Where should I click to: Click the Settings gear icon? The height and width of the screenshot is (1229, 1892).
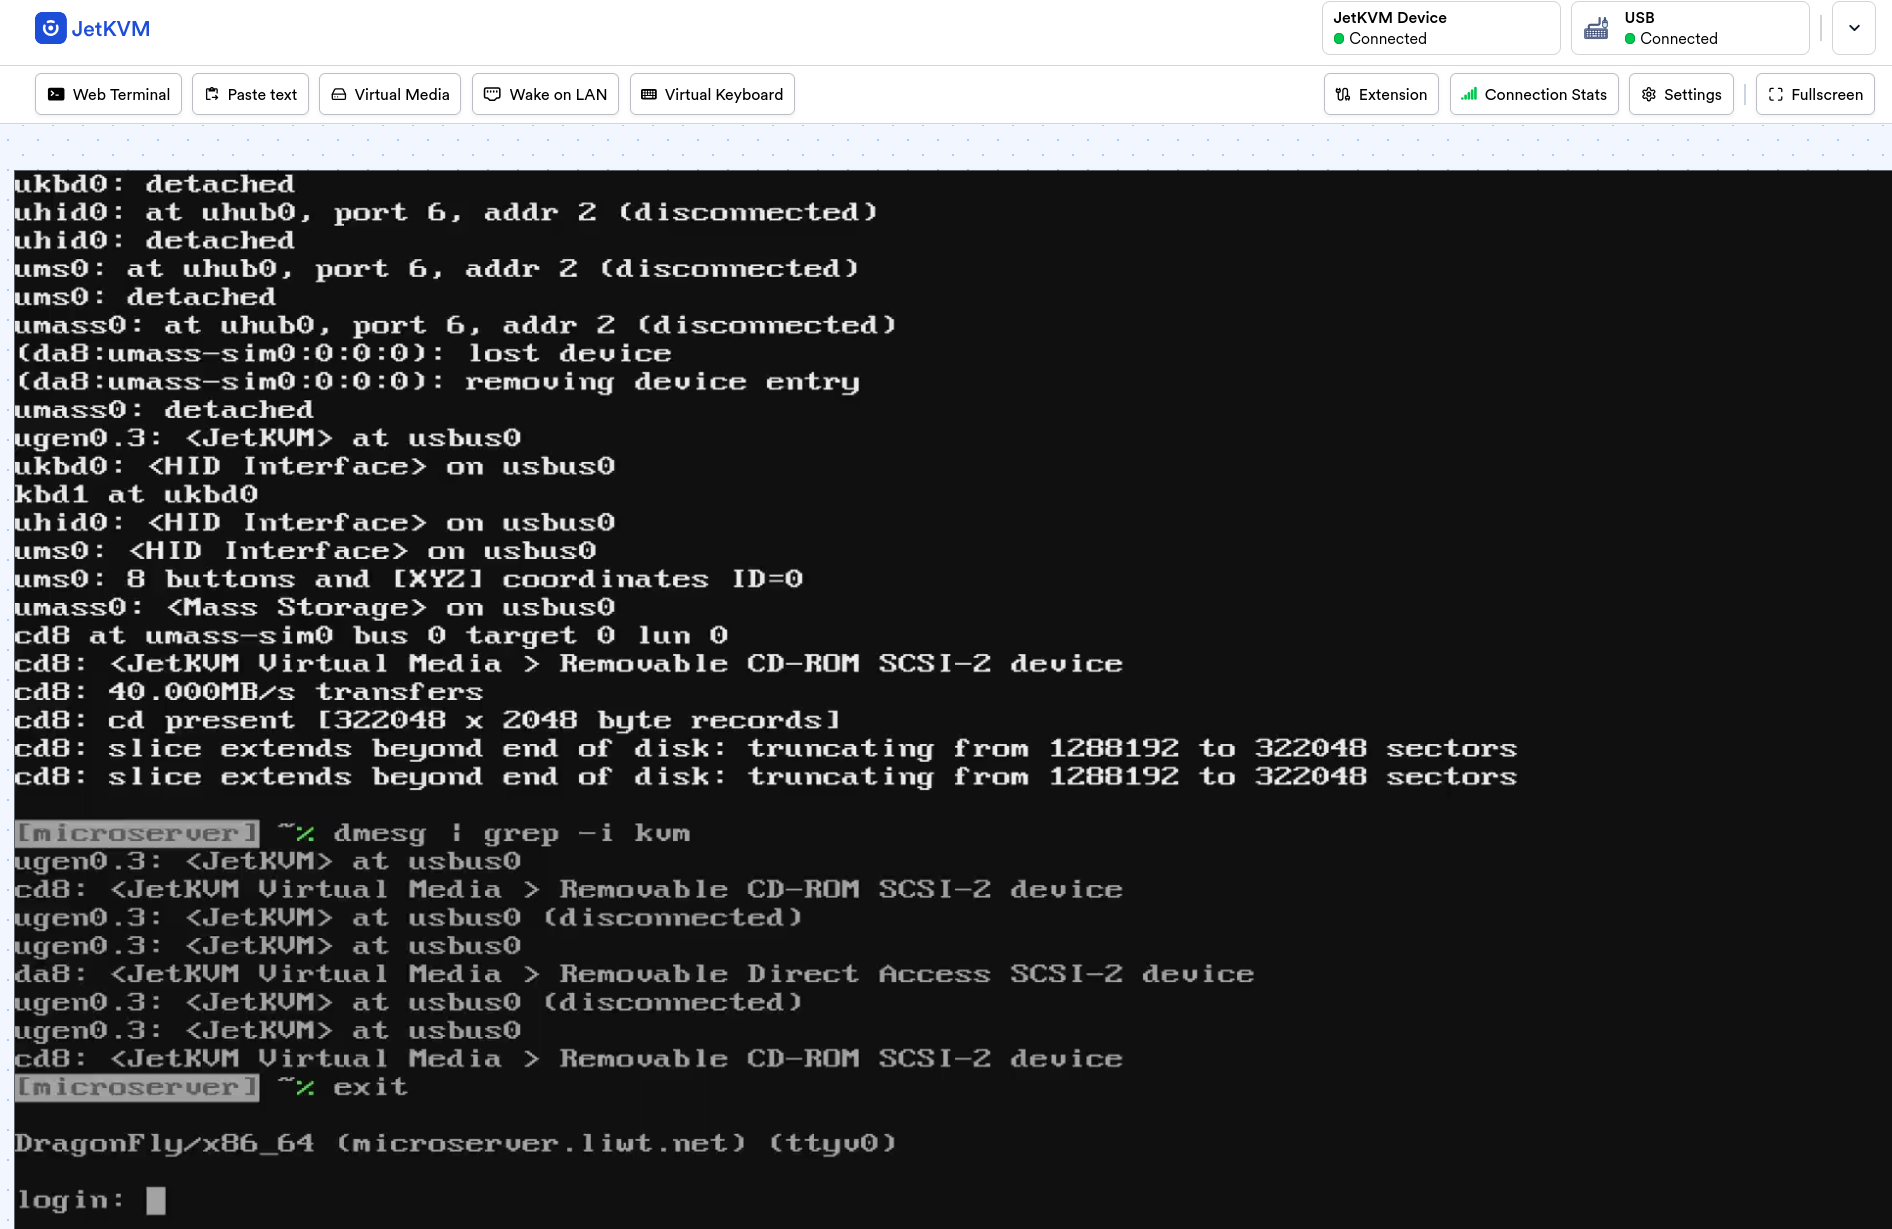tap(1649, 94)
